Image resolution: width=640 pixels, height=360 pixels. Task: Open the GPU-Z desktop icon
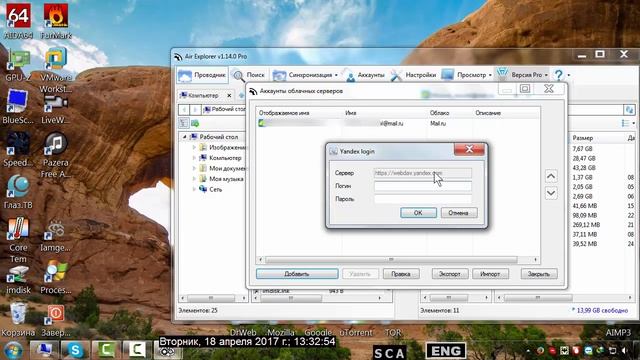[18, 64]
